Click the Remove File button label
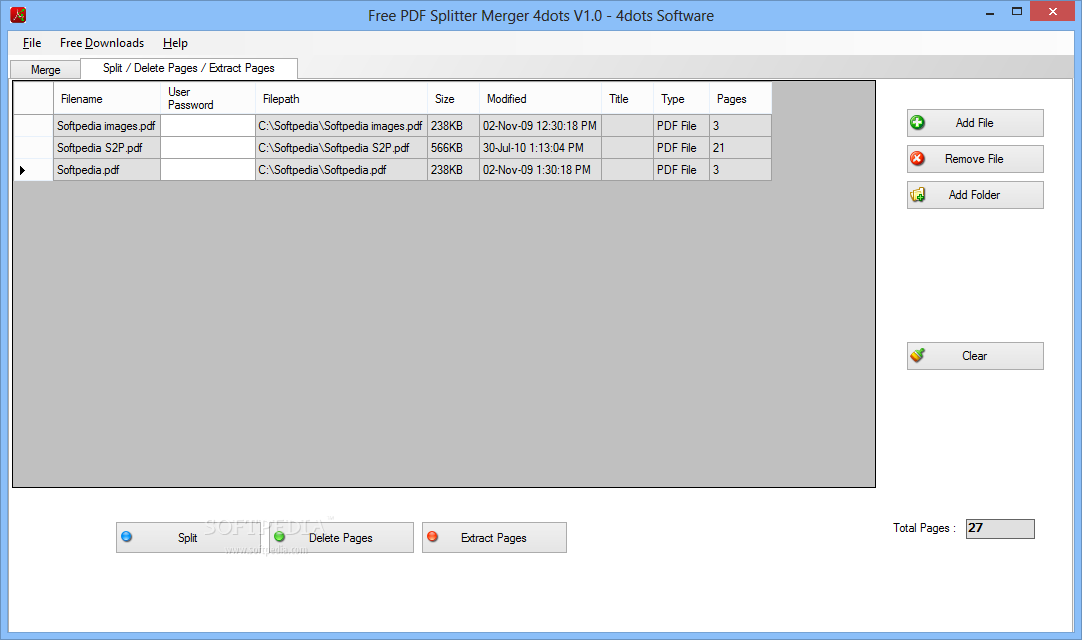 pyautogui.click(x=974, y=159)
